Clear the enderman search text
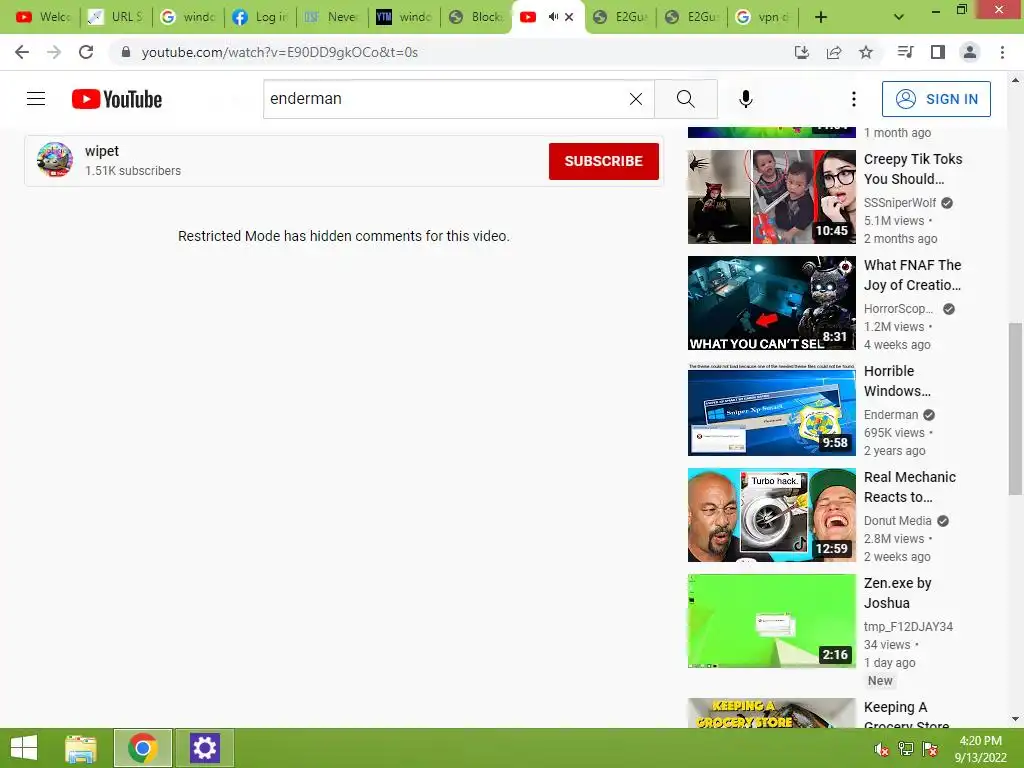1024x768 pixels. click(635, 99)
